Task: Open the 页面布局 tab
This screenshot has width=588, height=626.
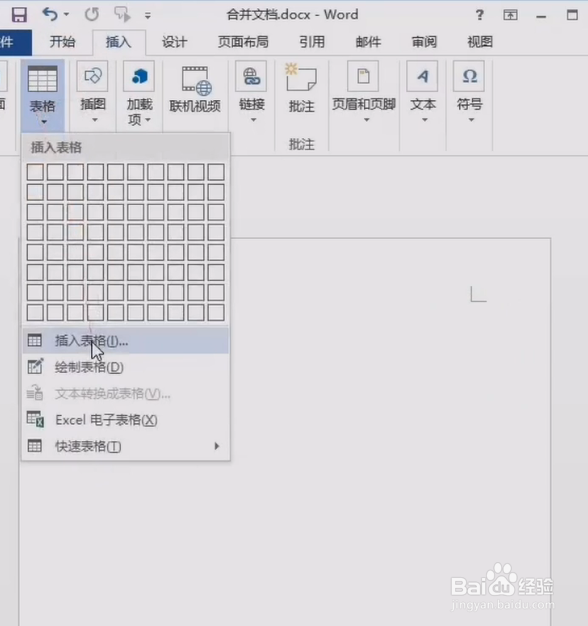Action: click(243, 42)
